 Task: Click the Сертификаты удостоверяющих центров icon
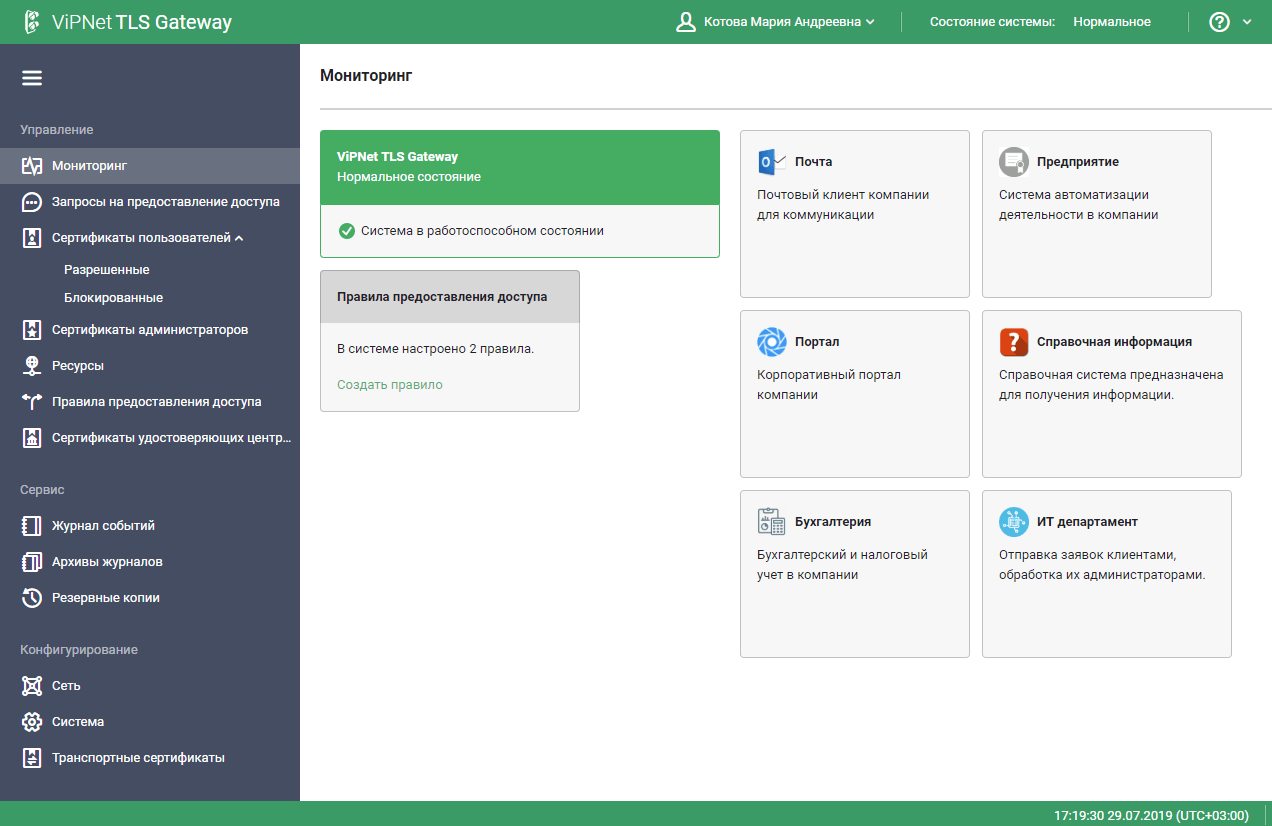pos(32,438)
